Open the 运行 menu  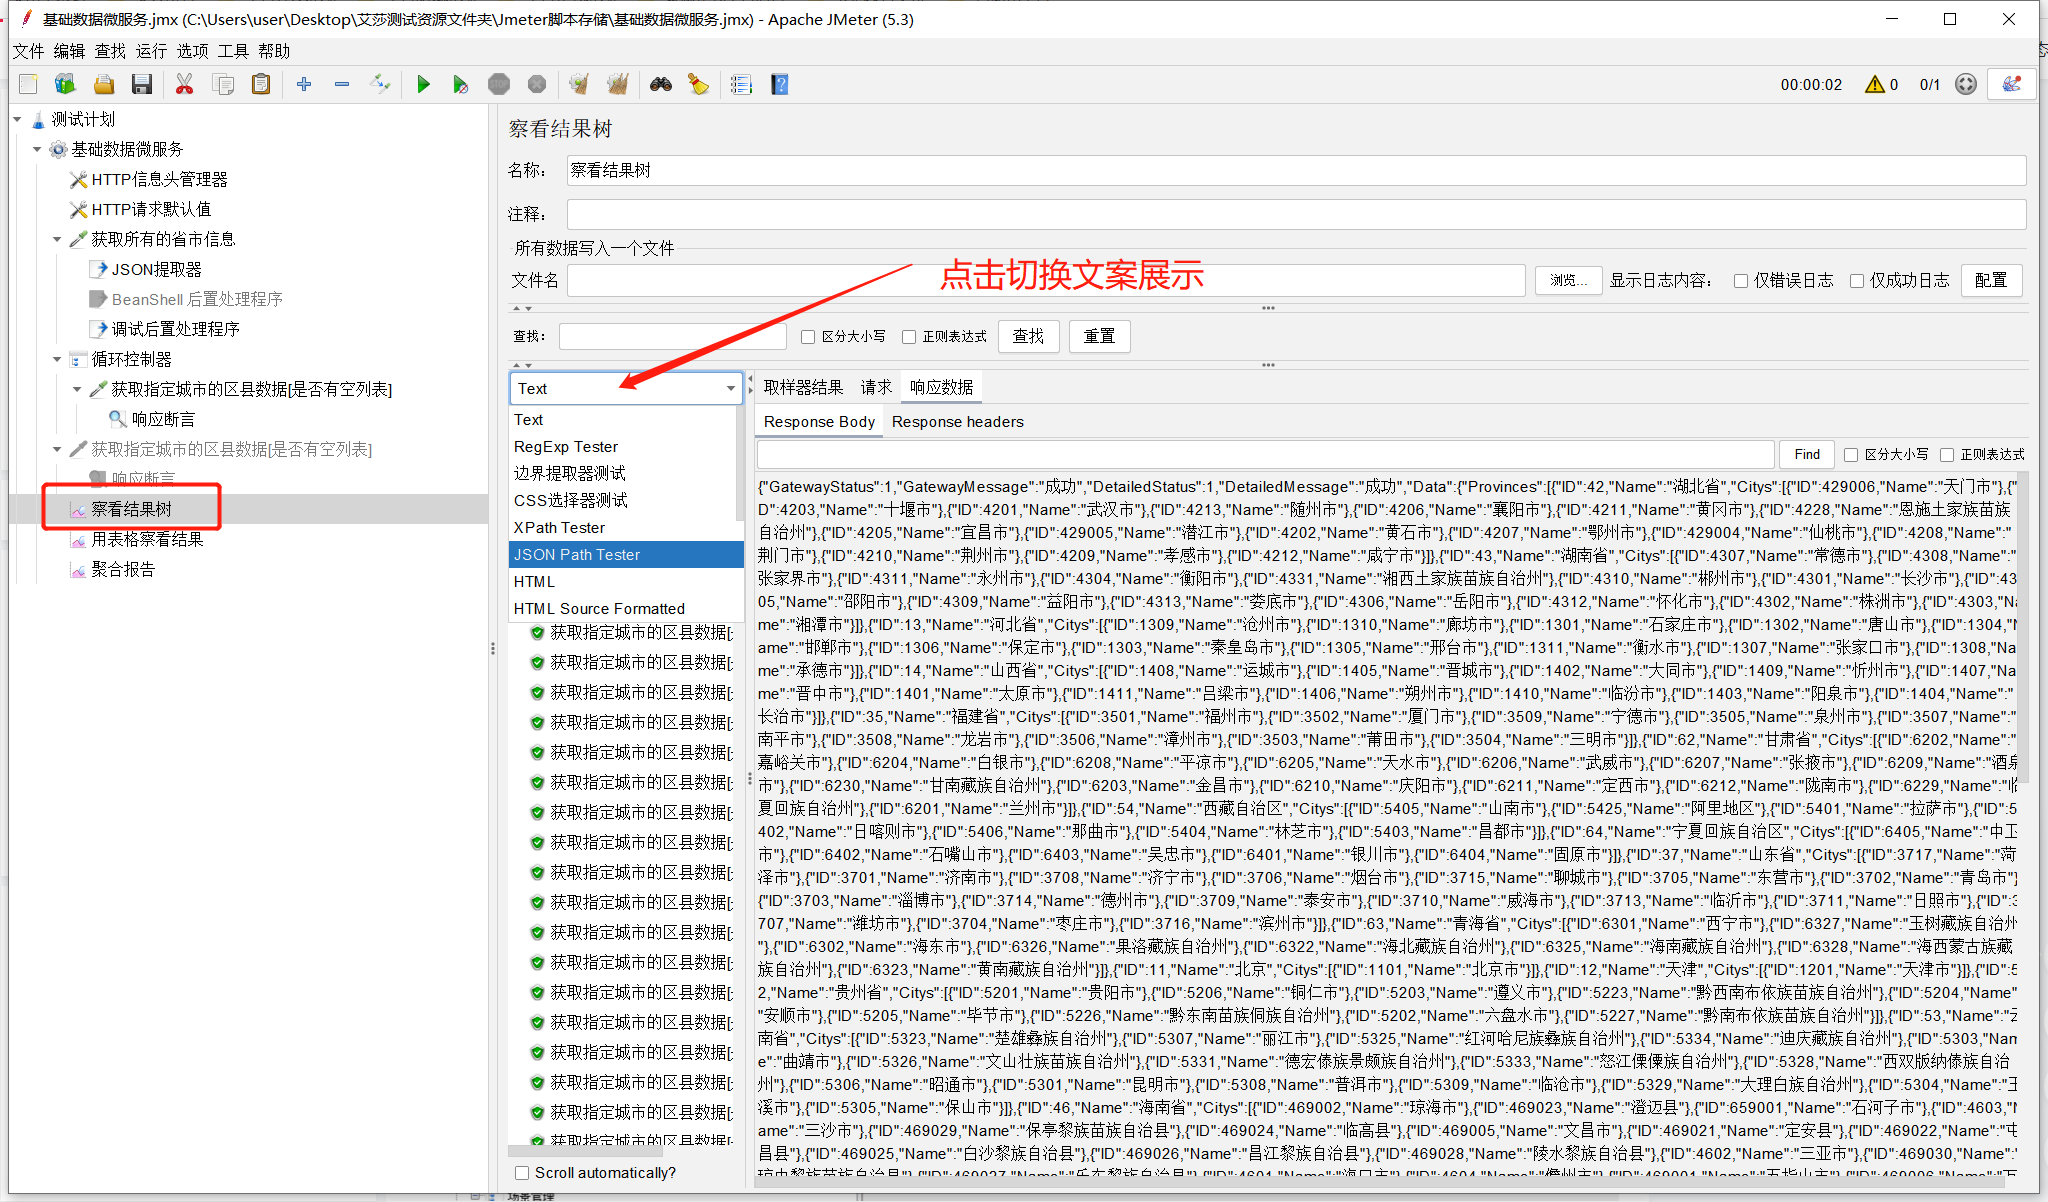point(151,51)
